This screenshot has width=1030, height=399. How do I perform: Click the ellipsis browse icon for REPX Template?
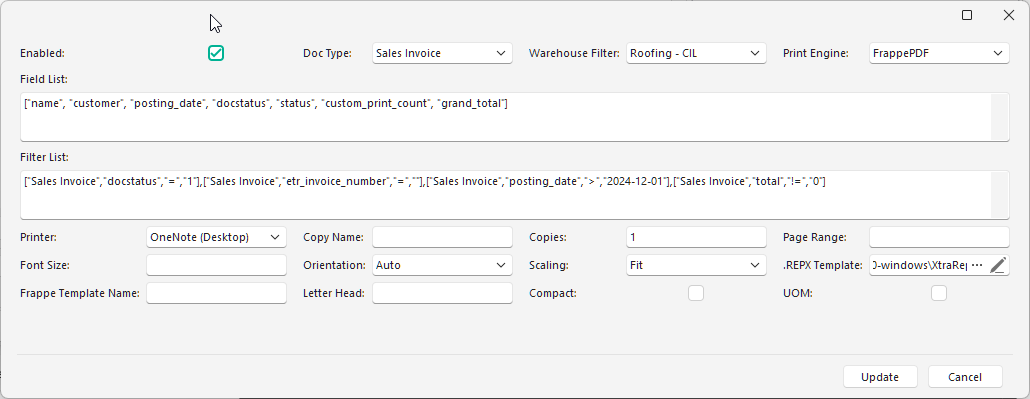tap(977, 266)
